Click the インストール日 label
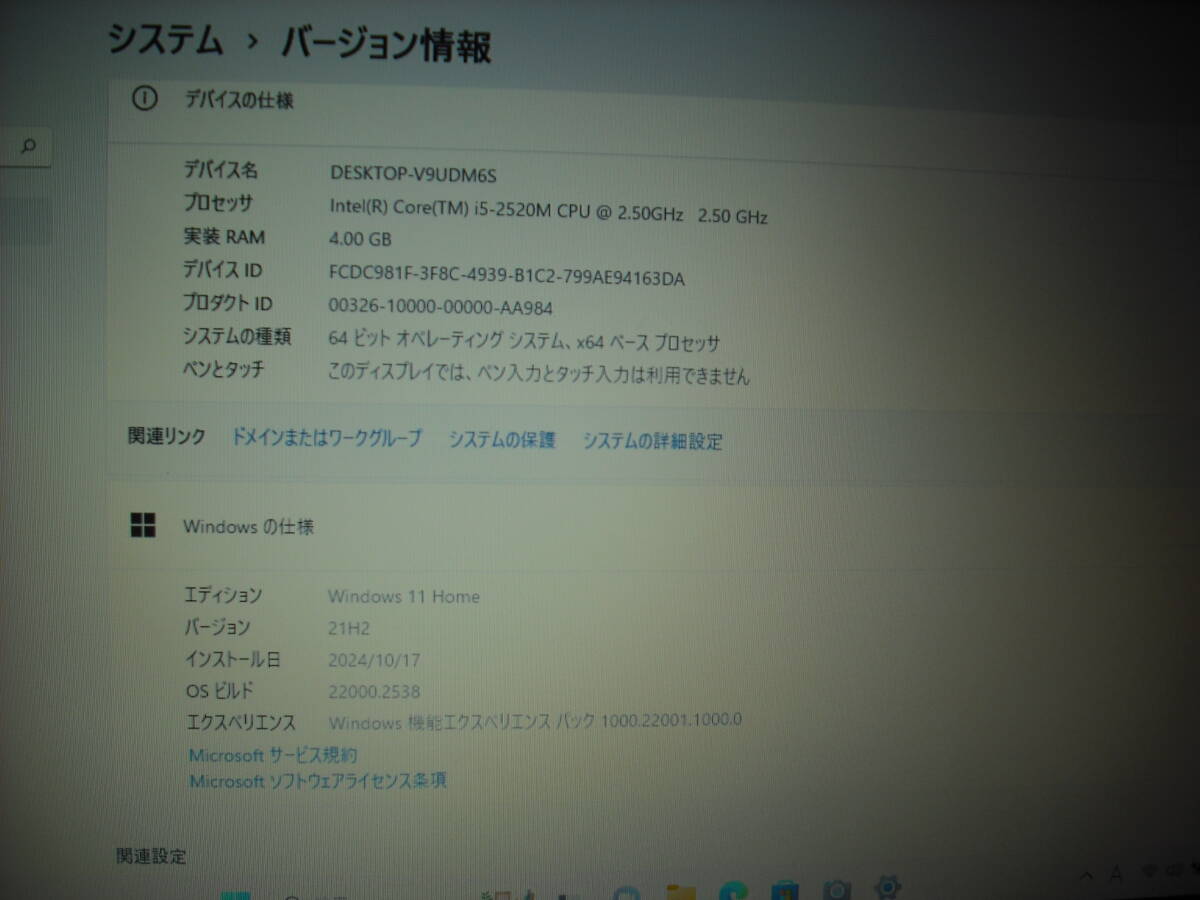This screenshot has width=1200, height=900. tap(233, 659)
